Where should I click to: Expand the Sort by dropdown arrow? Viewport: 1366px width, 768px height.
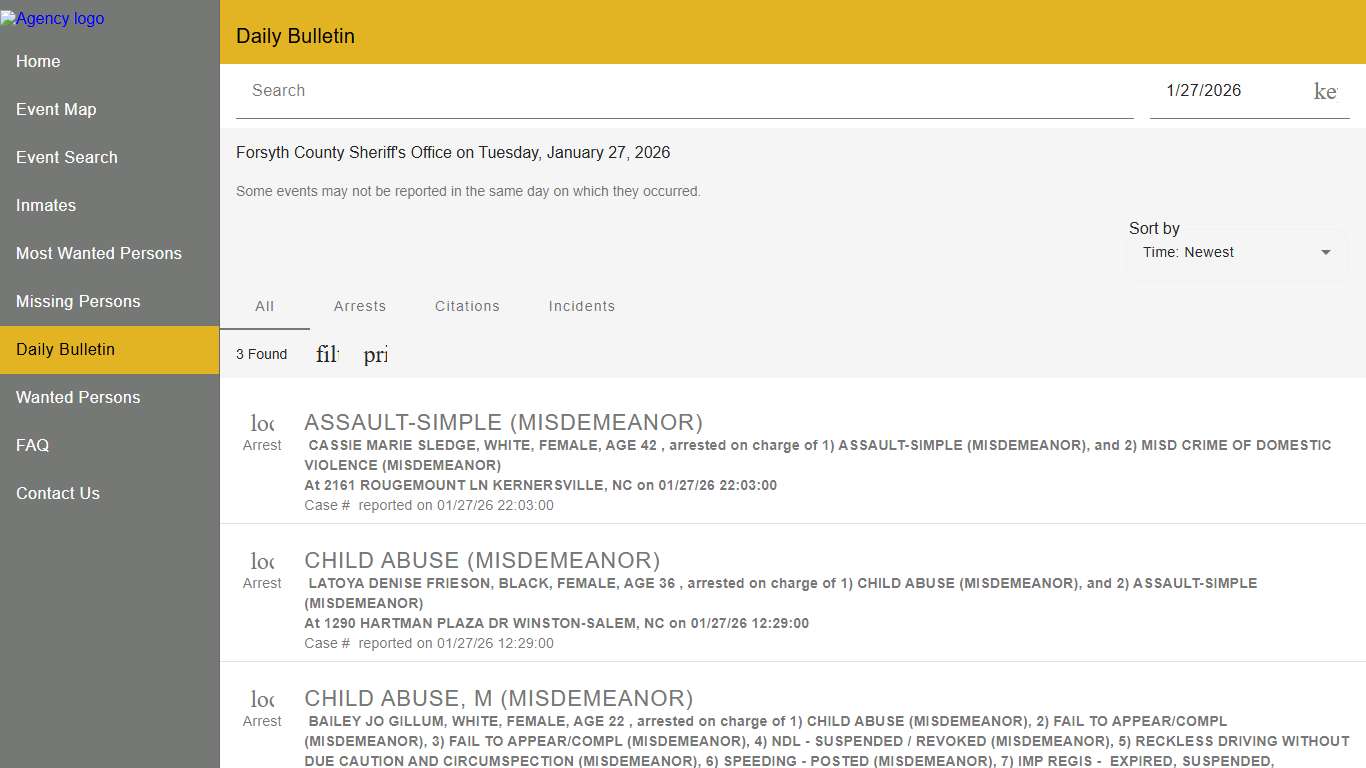click(1326, 253)
